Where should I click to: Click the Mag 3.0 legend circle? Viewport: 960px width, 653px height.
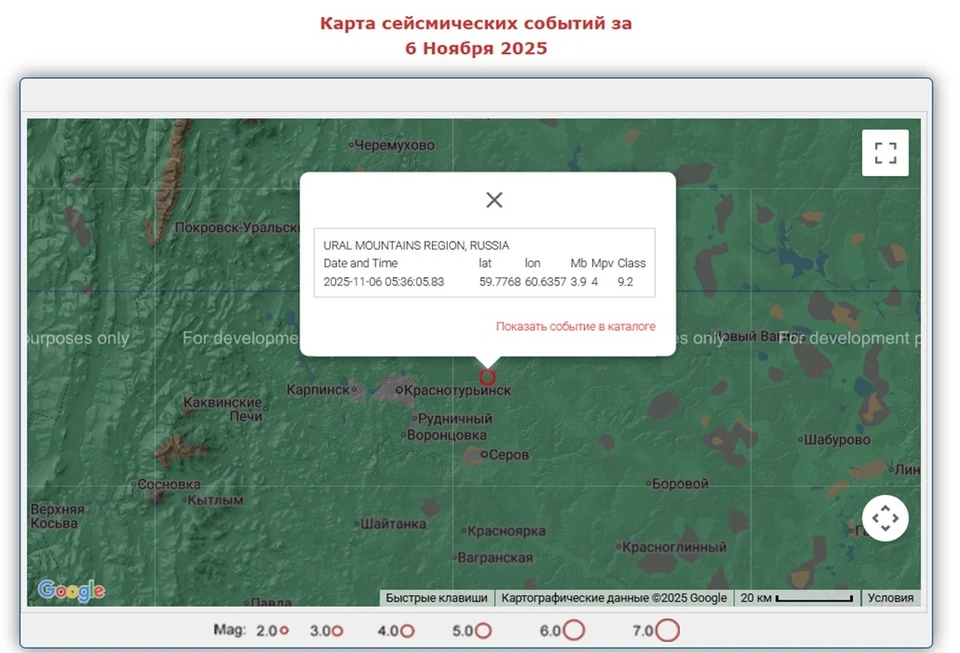[337, 631]
